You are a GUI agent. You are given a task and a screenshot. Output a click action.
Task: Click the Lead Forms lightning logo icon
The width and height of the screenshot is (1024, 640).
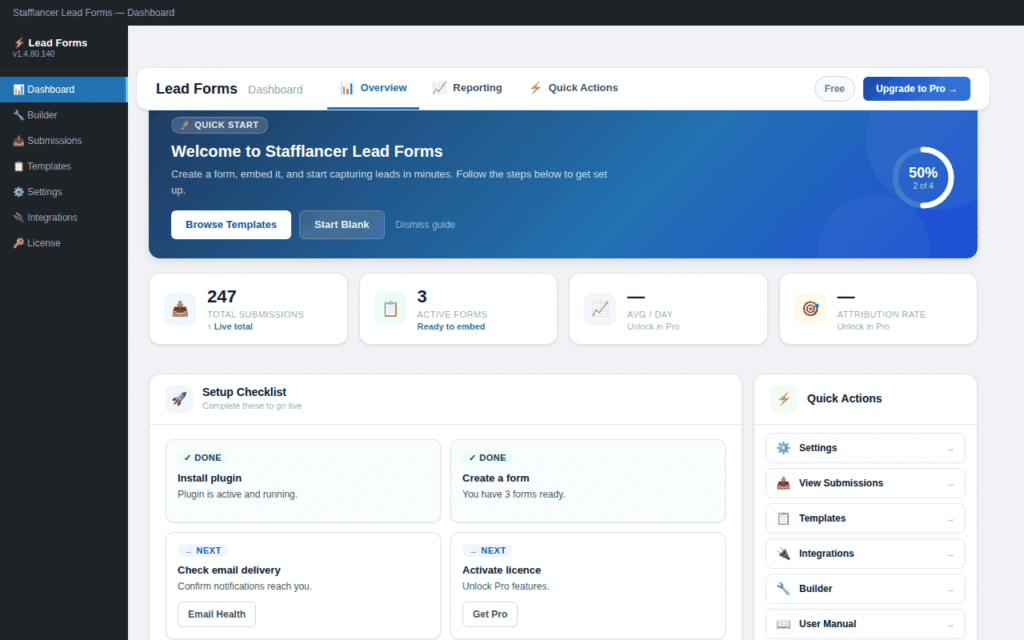click(x=19, y=42)
